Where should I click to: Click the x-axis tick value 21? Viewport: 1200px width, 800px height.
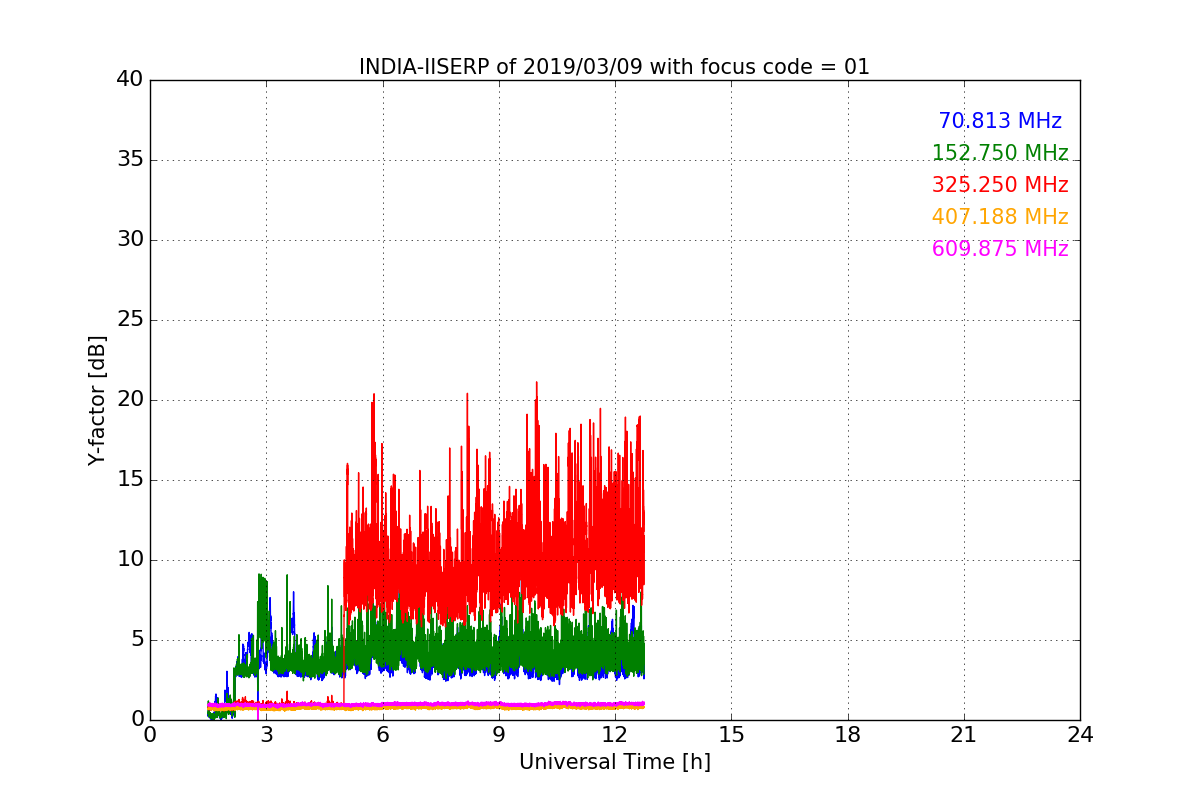[x=964, y=734]
